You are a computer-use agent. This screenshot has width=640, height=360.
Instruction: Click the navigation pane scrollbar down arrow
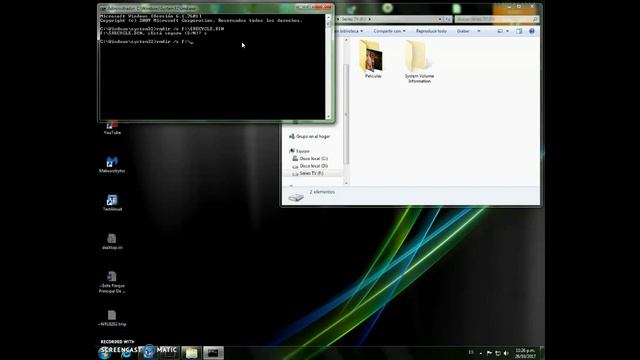point(347,183)
